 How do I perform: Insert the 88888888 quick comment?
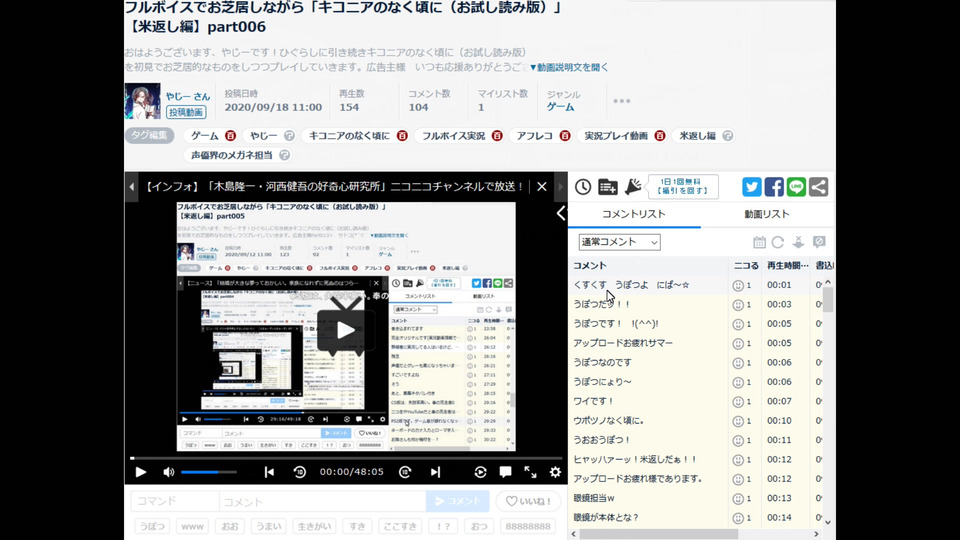(527, 527)
